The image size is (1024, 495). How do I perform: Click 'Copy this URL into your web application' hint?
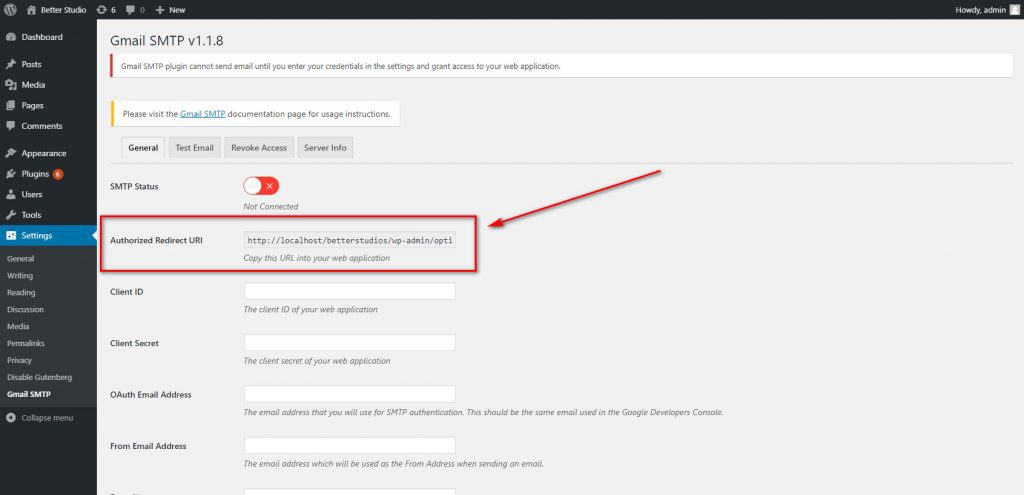(x=317, y=258)
